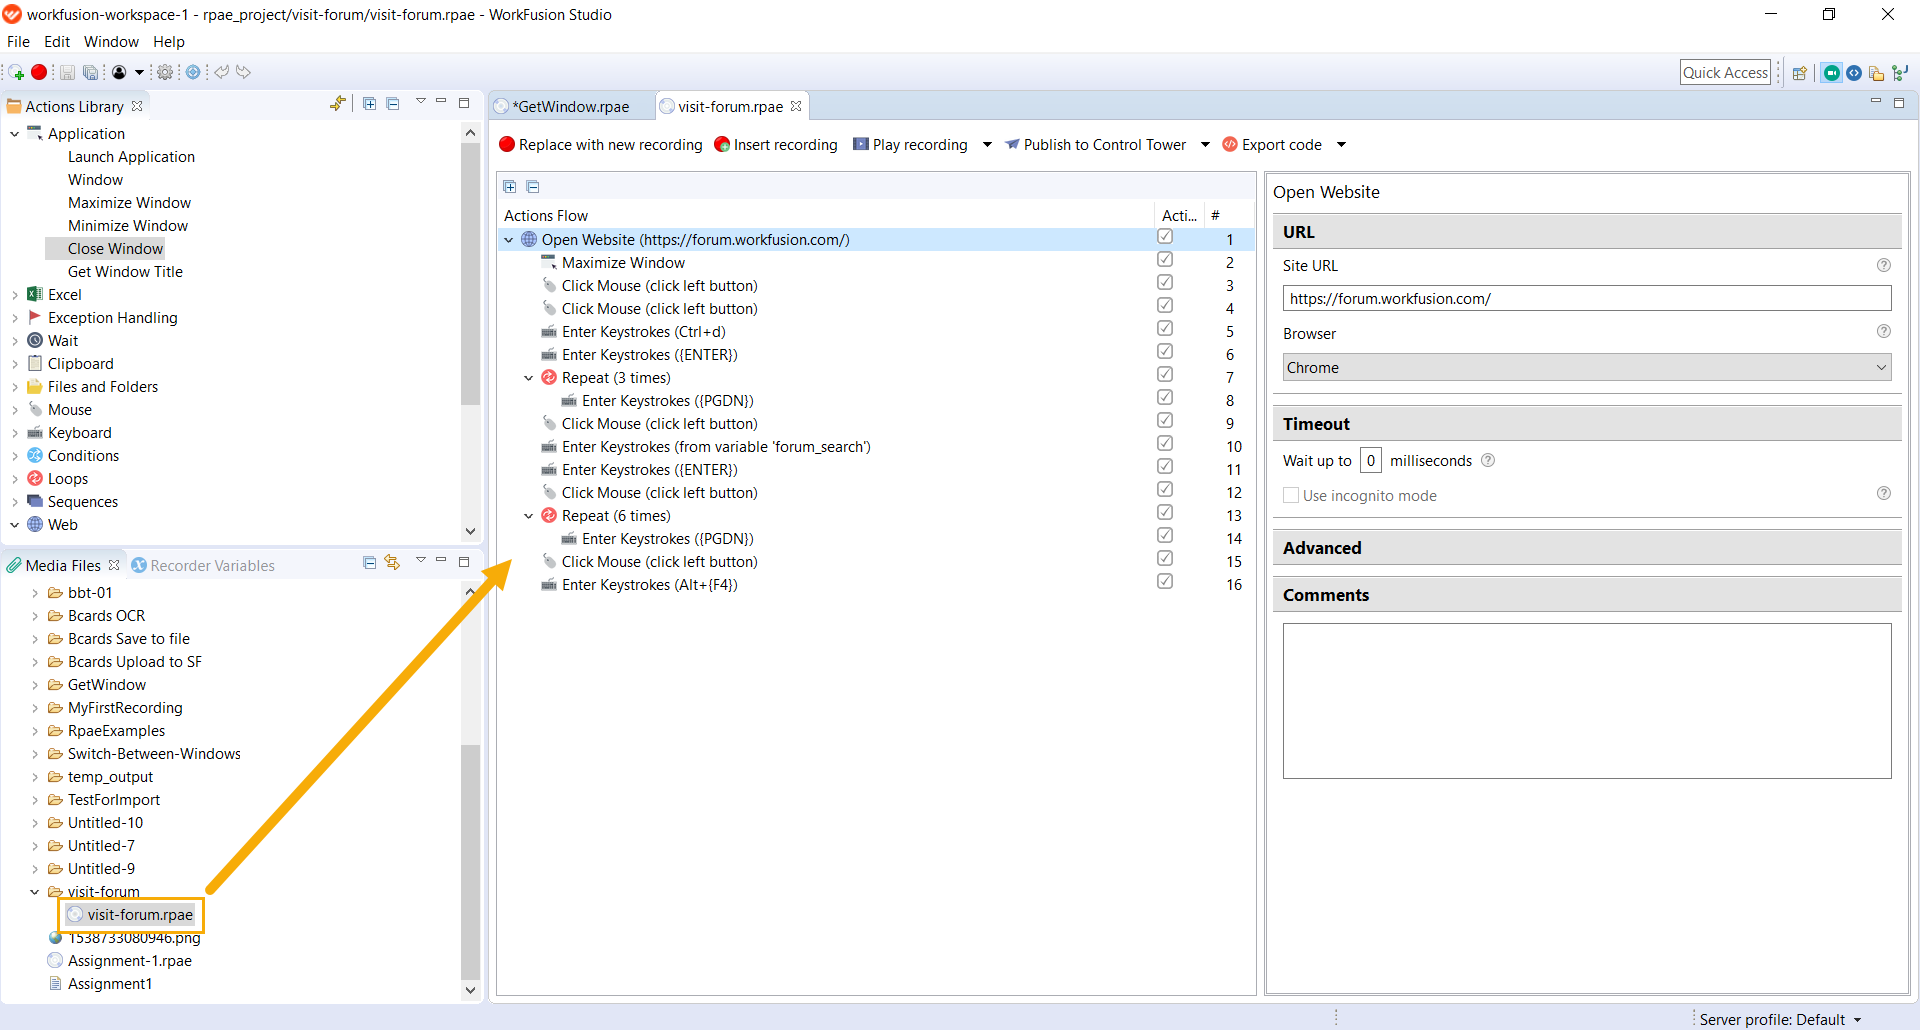Open Export code dropdown arrow
This screenshot has width=1920, height=1030.
(x=1341, y=145)
